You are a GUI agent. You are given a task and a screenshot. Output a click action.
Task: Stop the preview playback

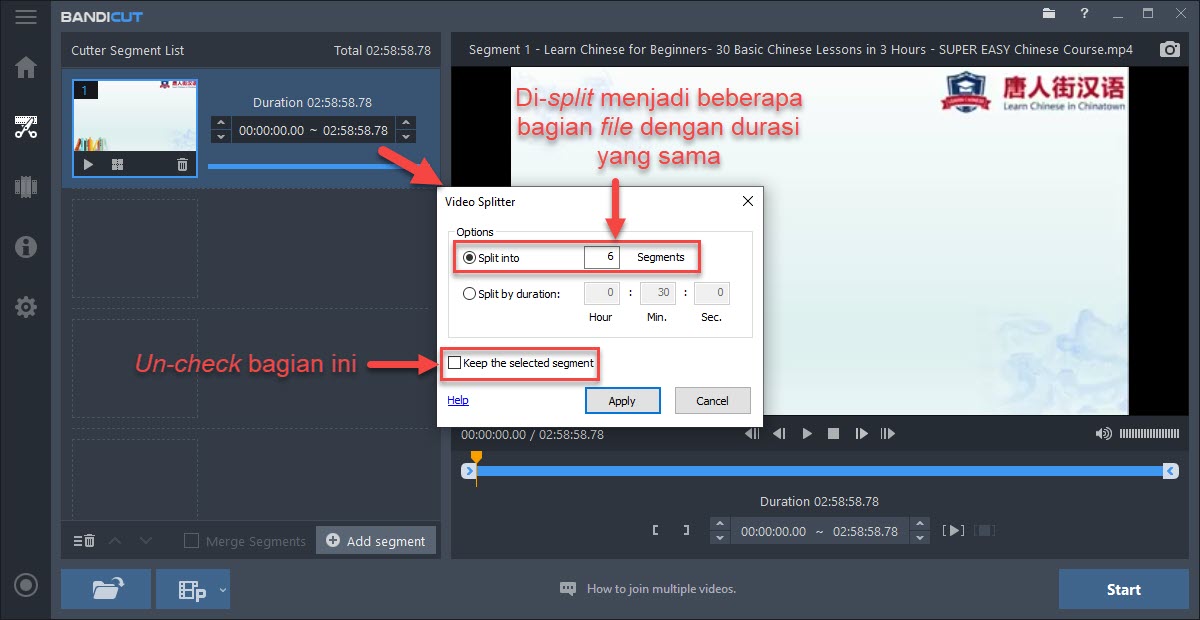[833, 434]
